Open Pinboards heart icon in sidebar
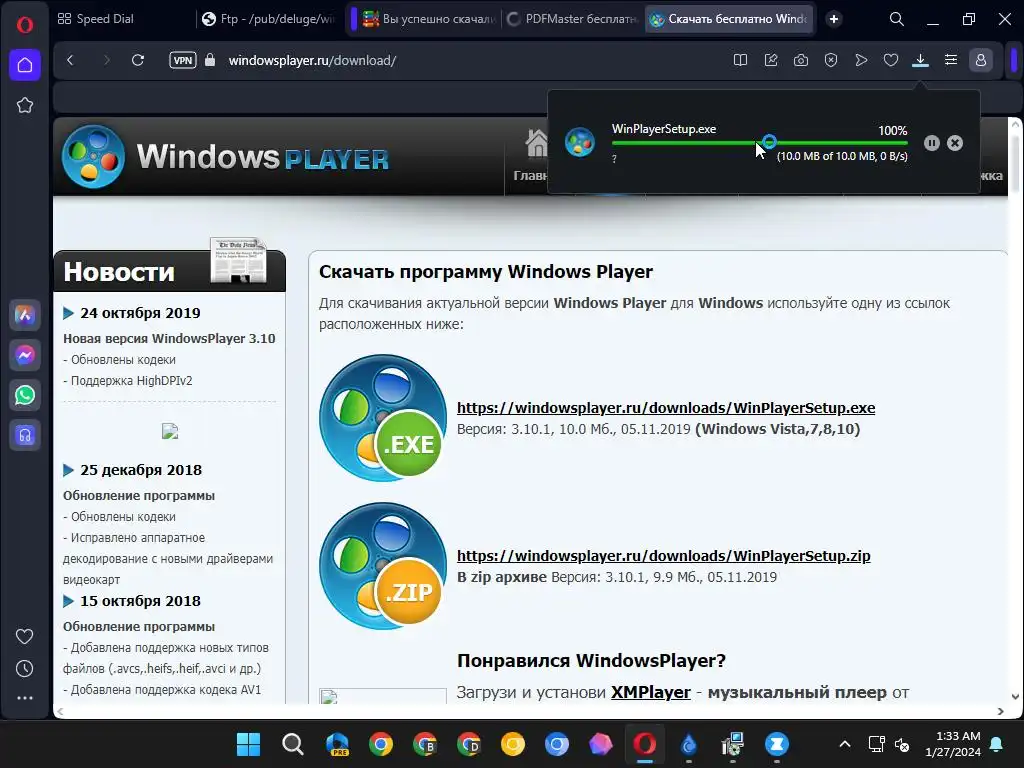Screen dimensions: 1024x768 [x=25, y=636]
